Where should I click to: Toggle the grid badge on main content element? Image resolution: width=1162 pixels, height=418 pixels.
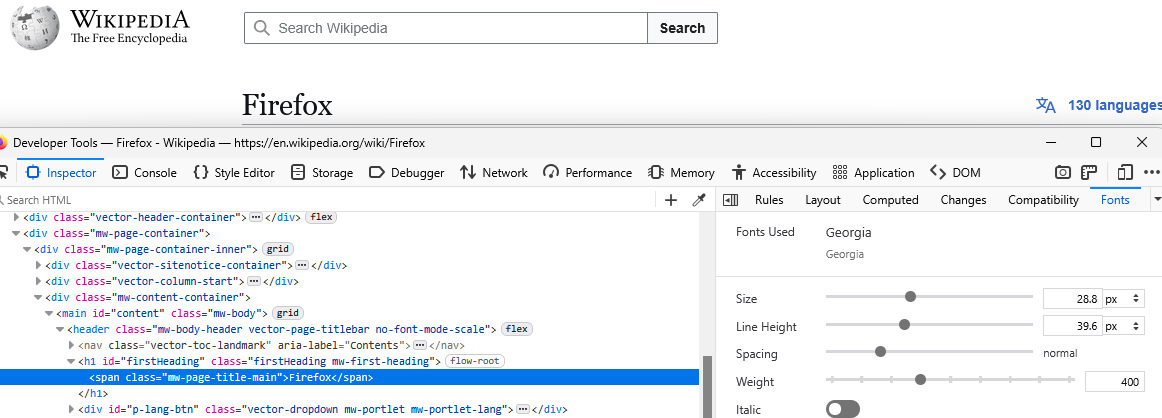point(288,314)
